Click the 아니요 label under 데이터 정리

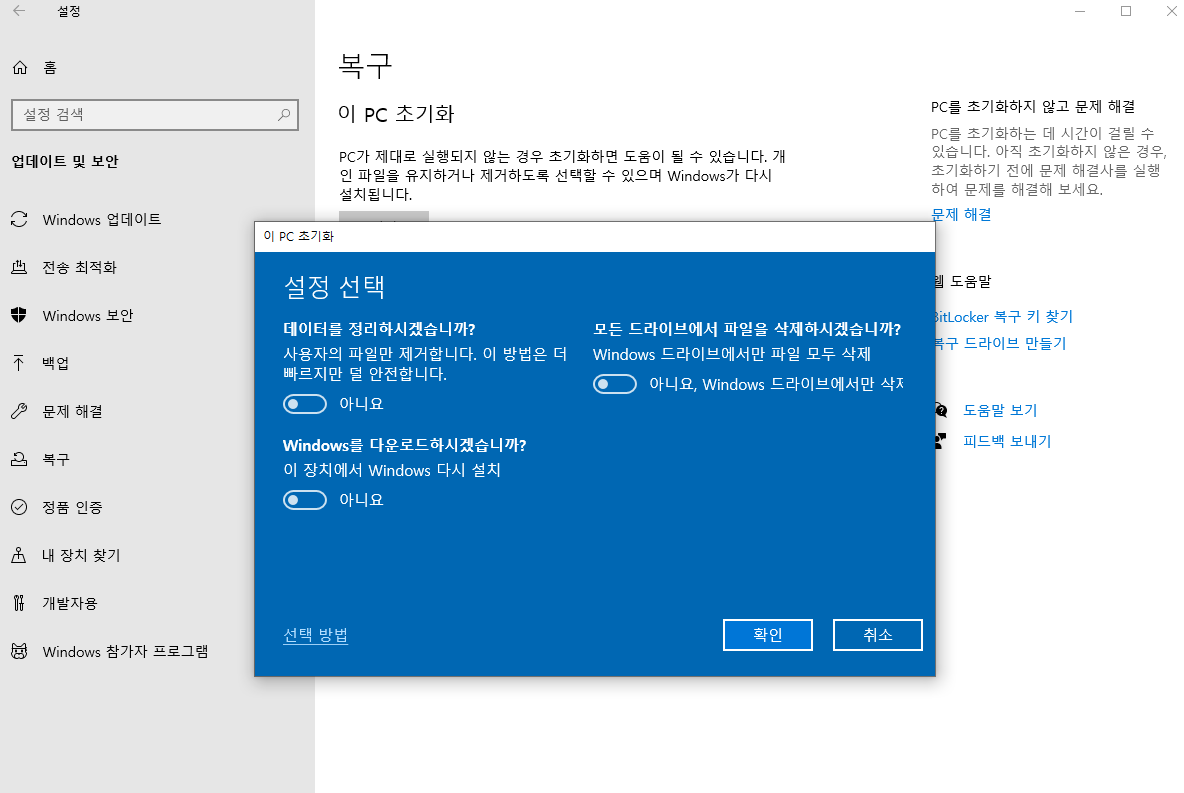click(x=361, y=404)
